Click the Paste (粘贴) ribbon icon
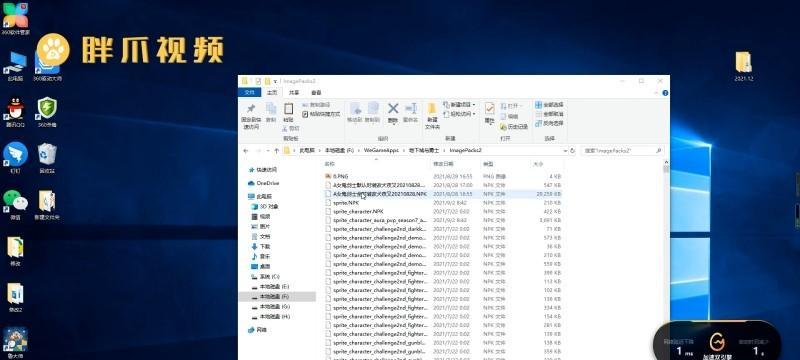Screen dimensions: 800x360 point(288,112)
